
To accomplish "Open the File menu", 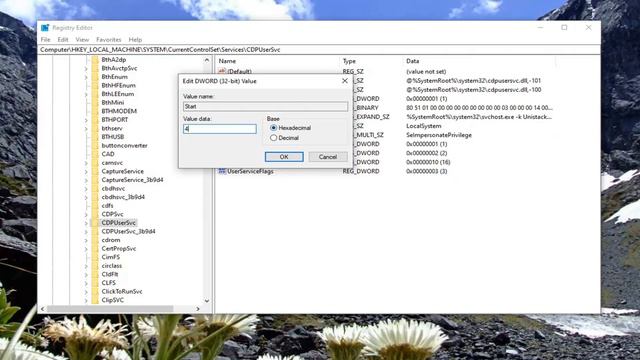I will [45, 40].
